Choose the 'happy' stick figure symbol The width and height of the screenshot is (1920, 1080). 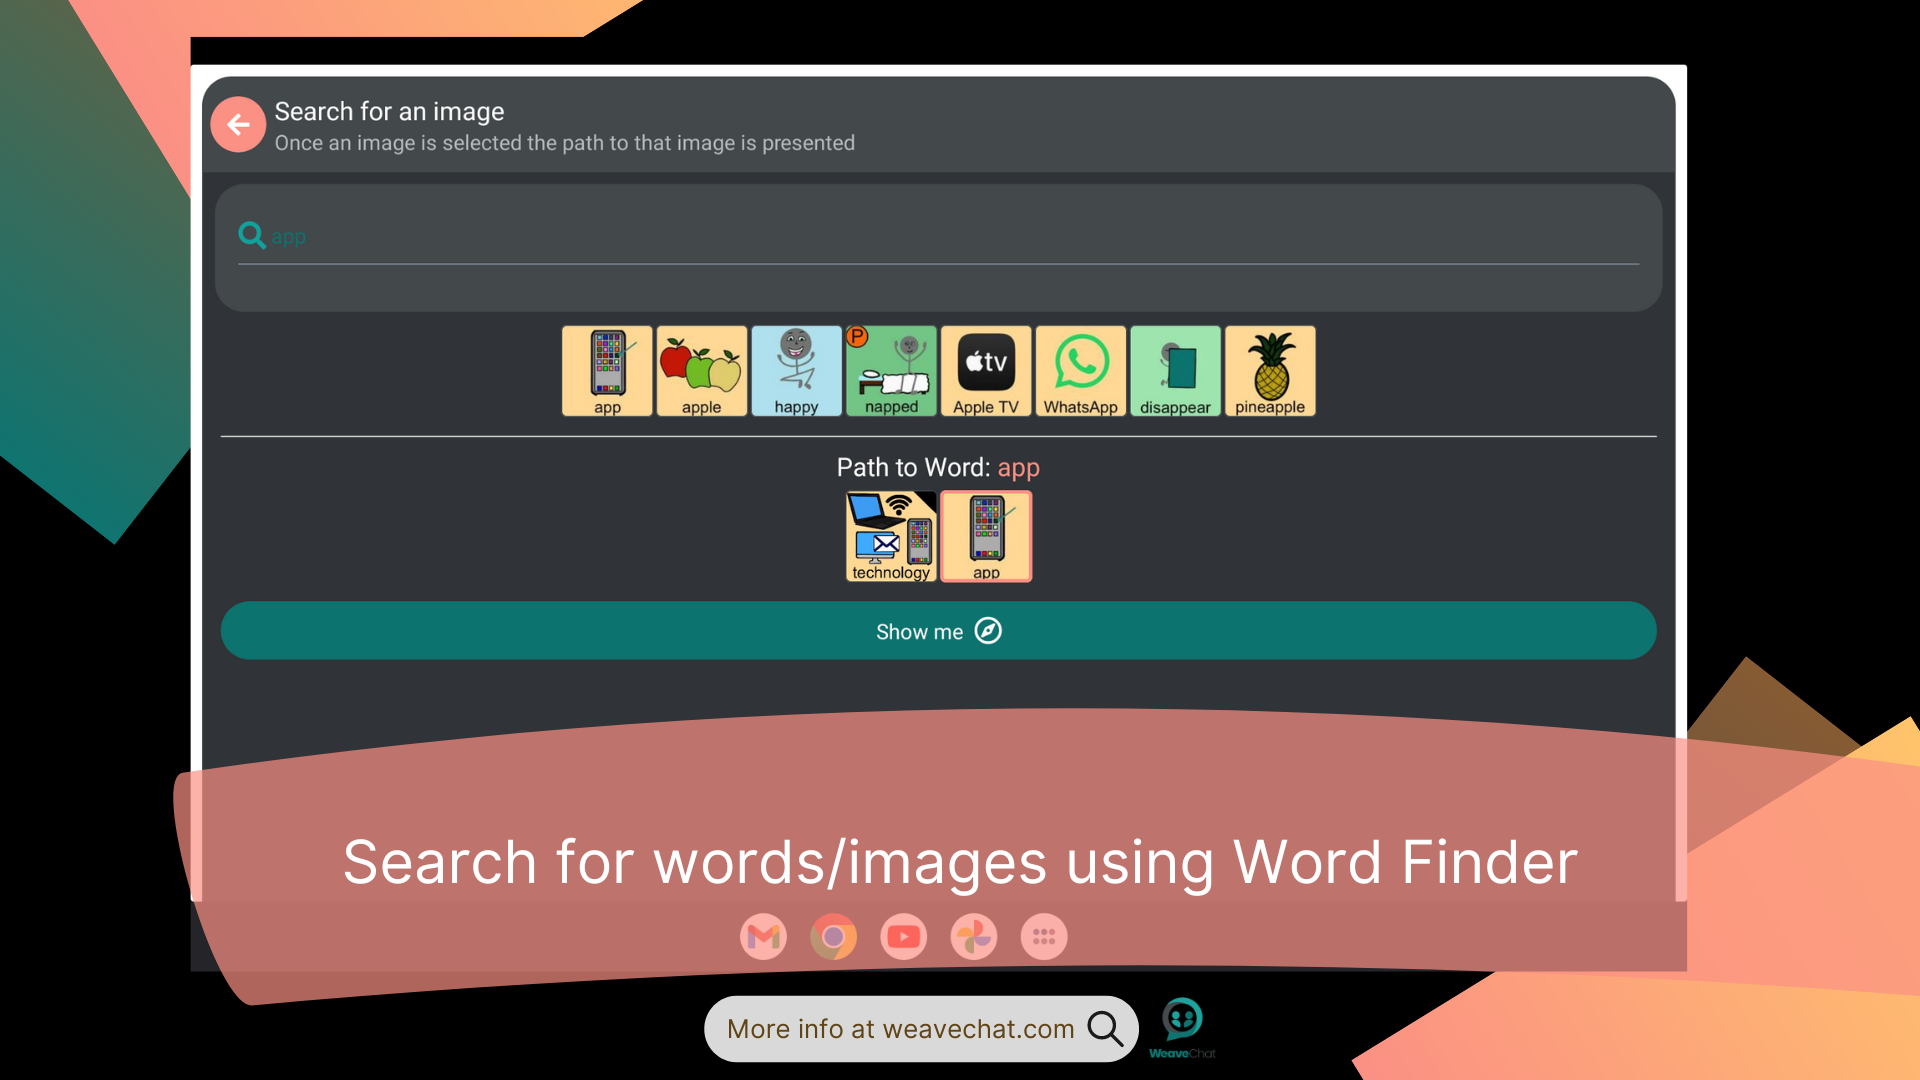[x=796, y=370]
